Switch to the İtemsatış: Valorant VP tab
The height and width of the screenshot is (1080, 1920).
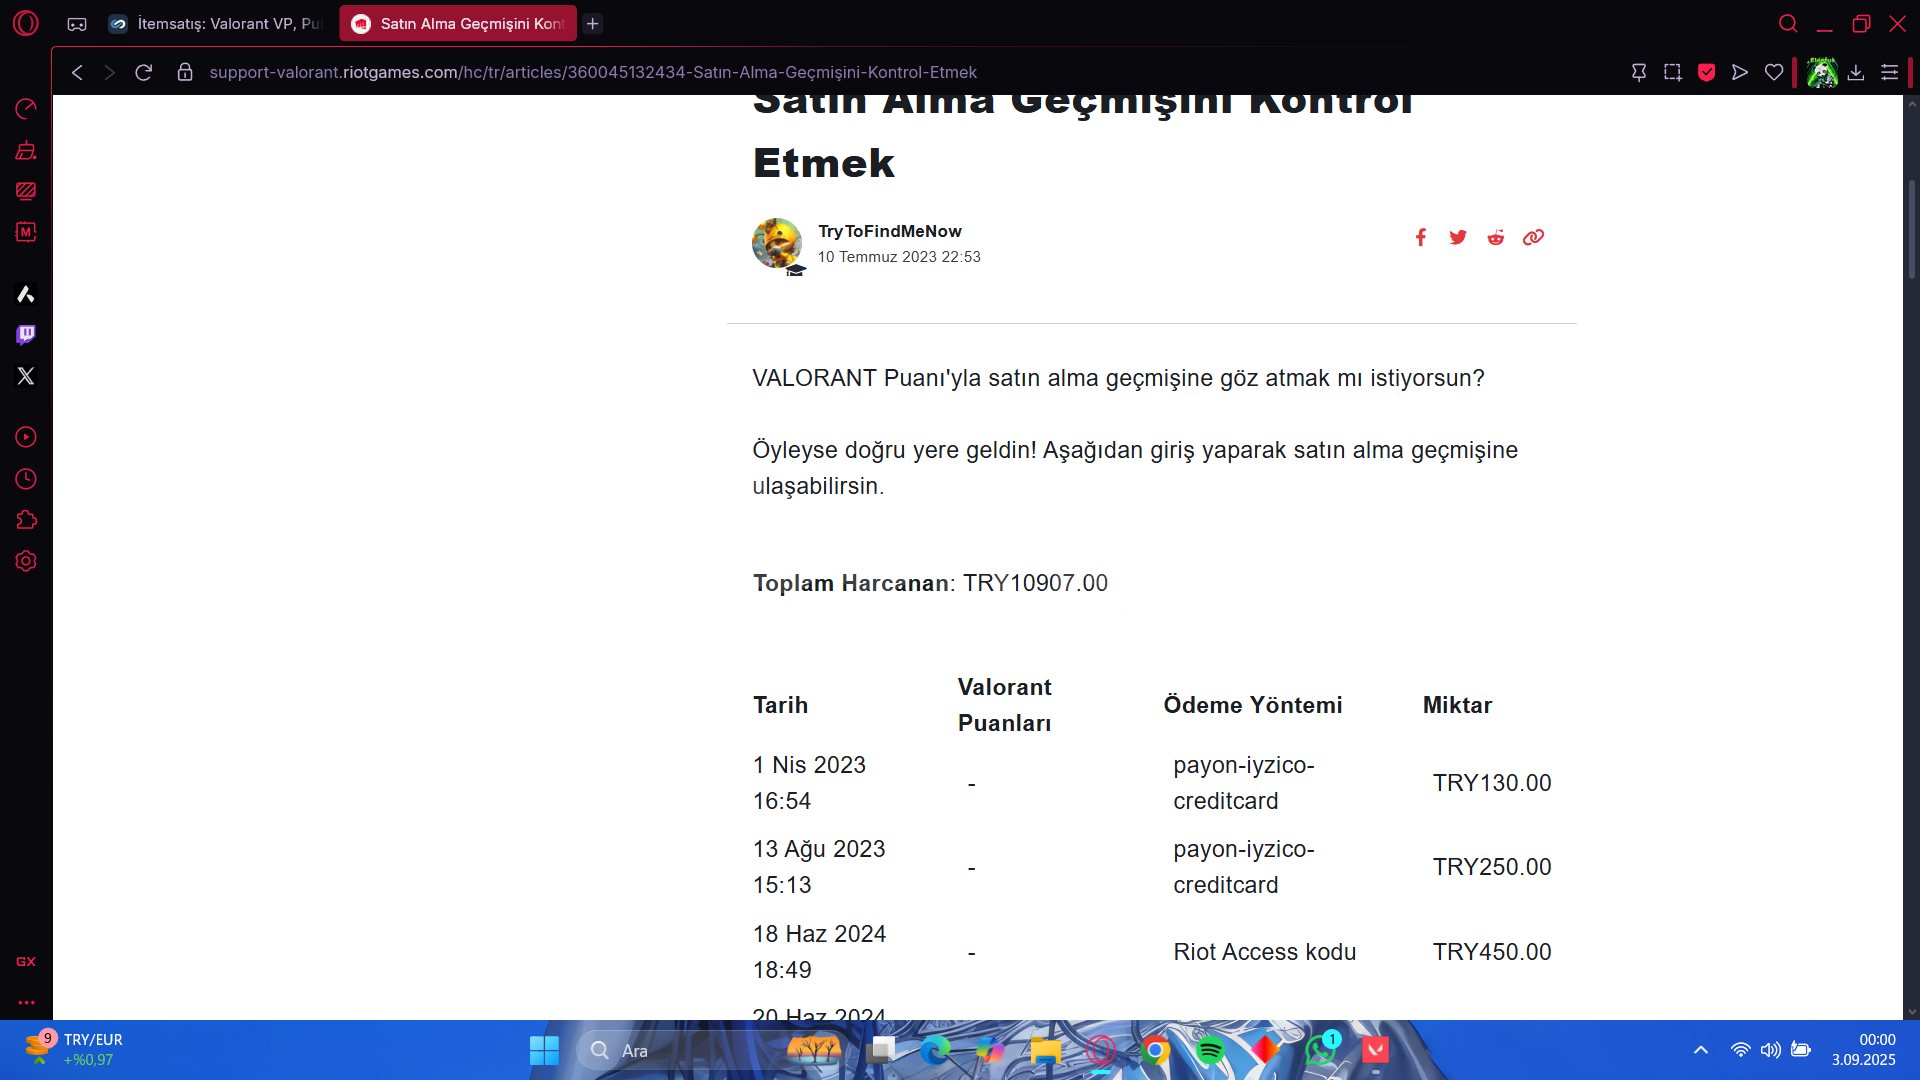(217, 24)
